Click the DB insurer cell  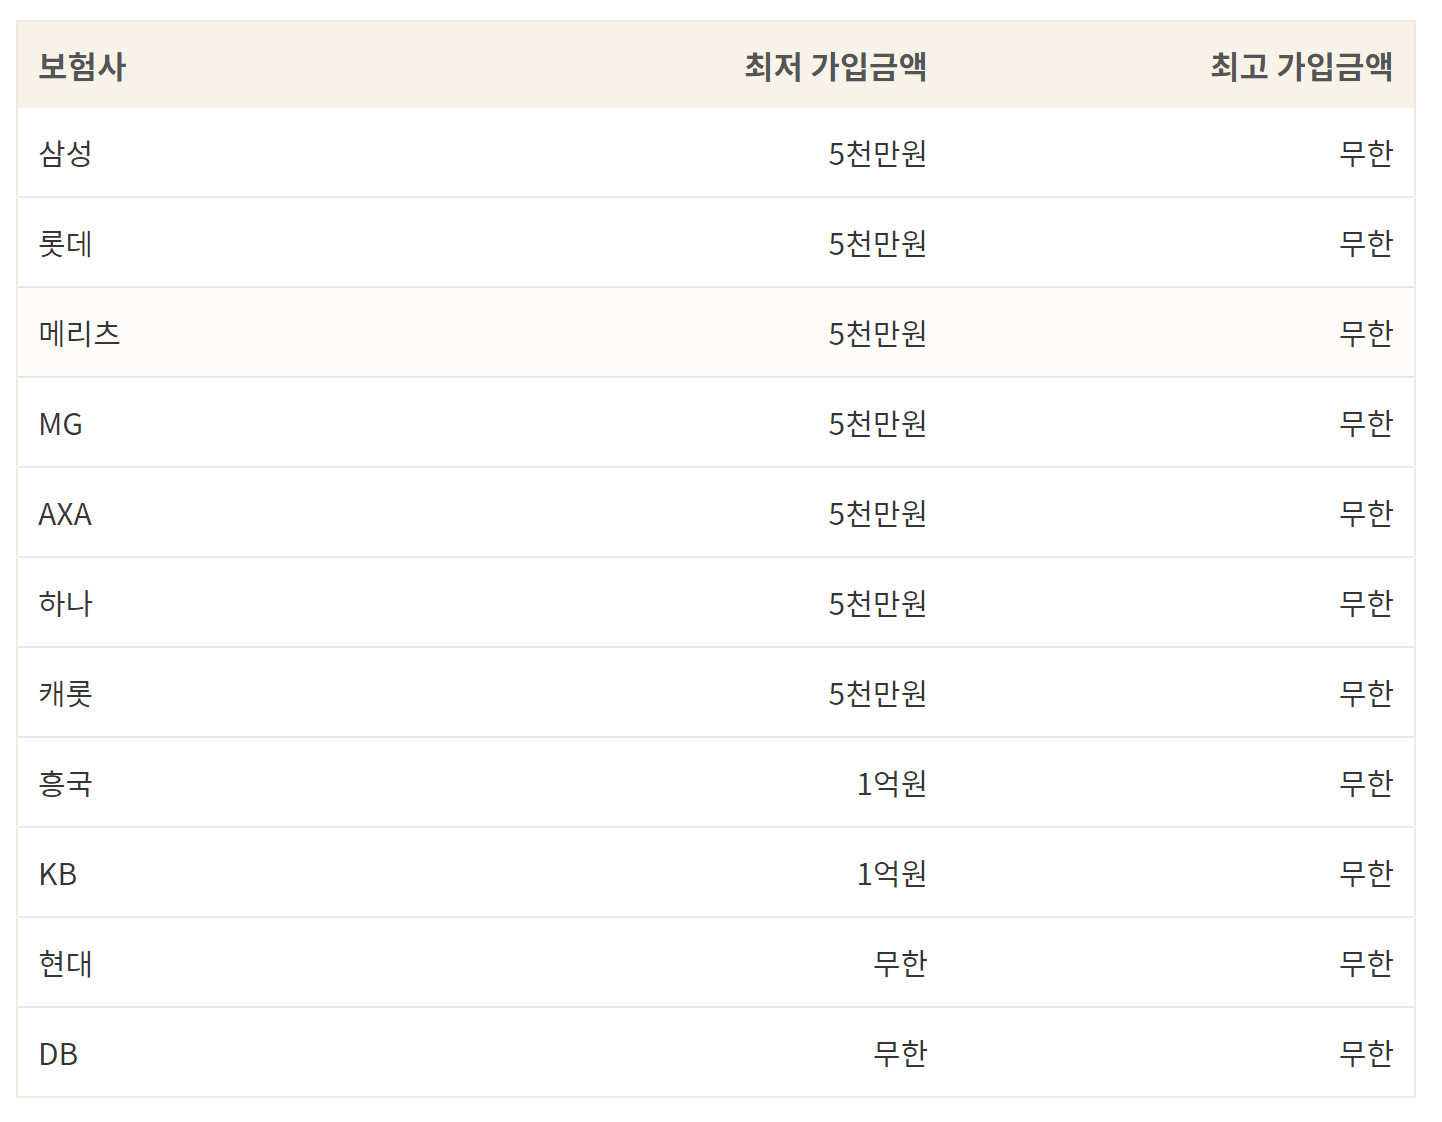[x=58, y=1054]
